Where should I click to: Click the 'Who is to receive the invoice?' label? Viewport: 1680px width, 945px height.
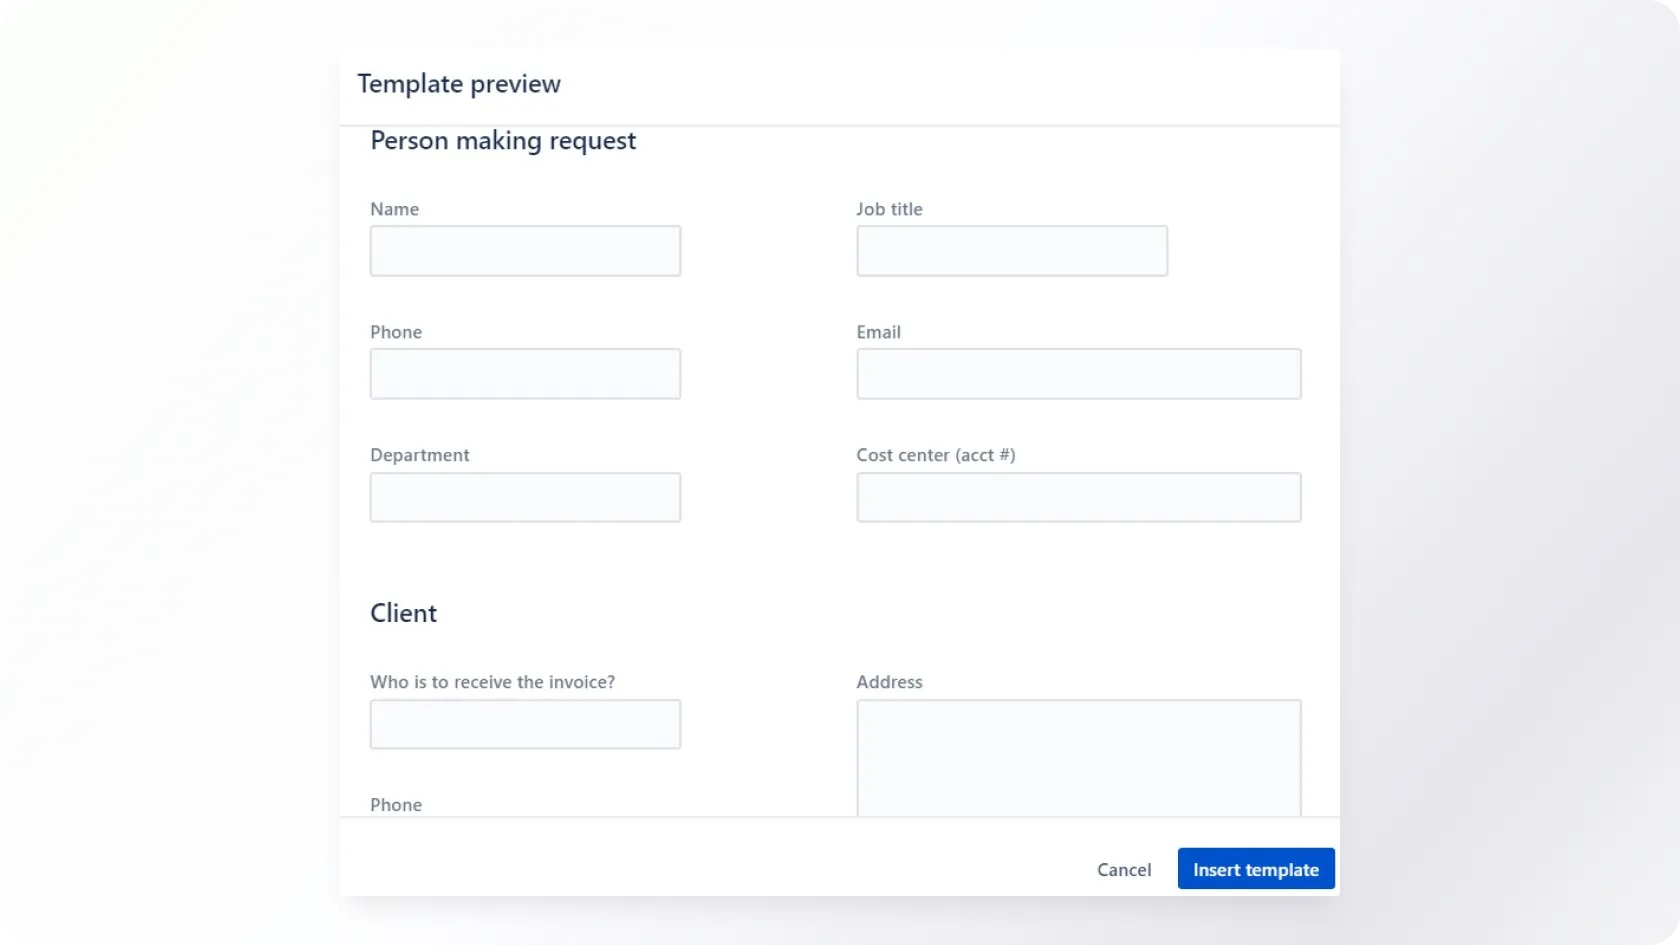point(492,682)
